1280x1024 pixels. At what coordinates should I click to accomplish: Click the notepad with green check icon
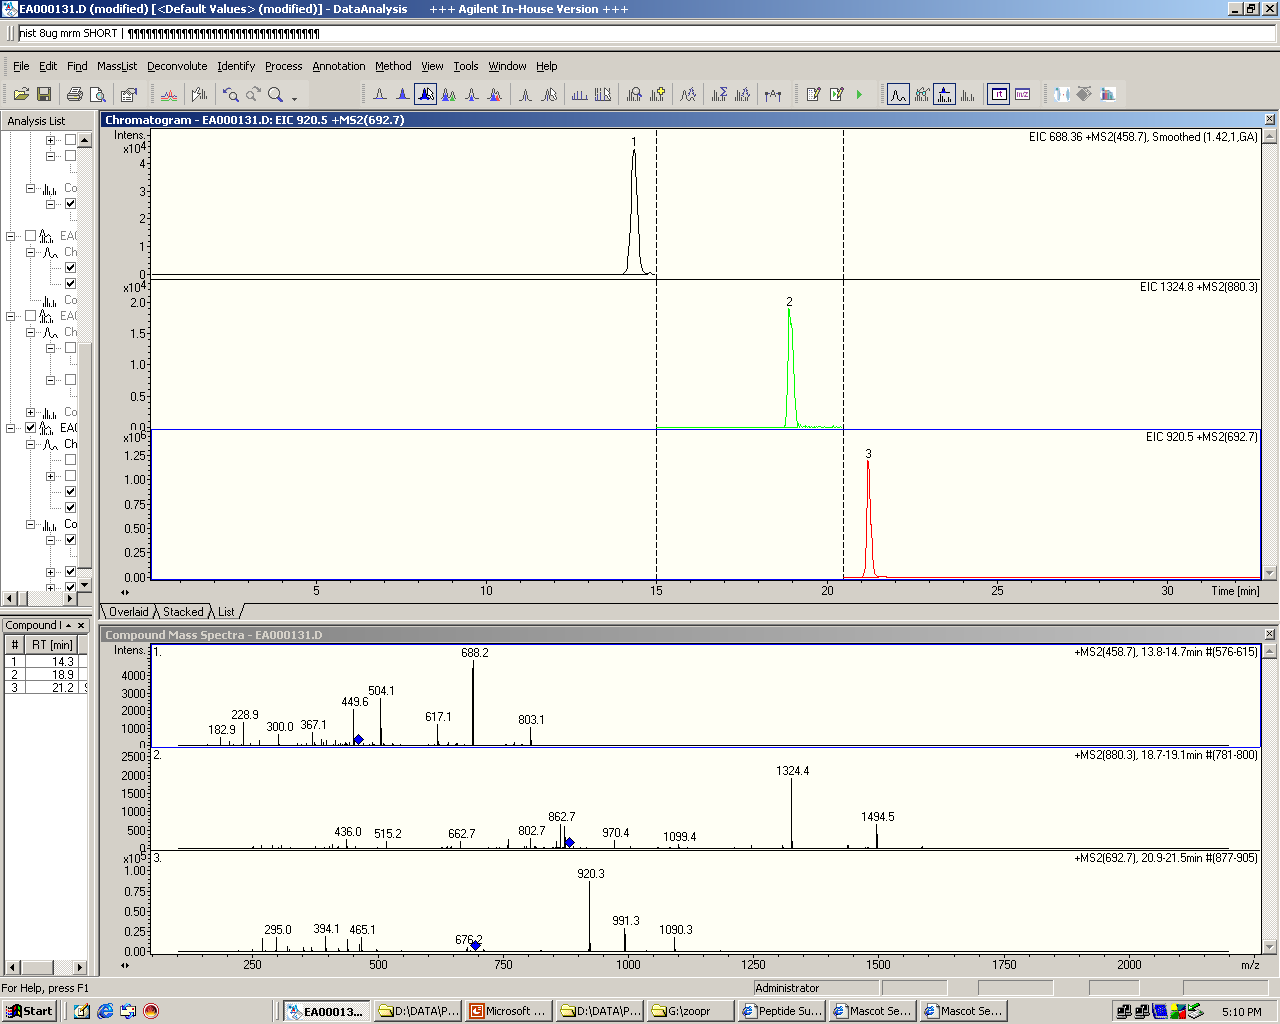[x=836, y=94]
